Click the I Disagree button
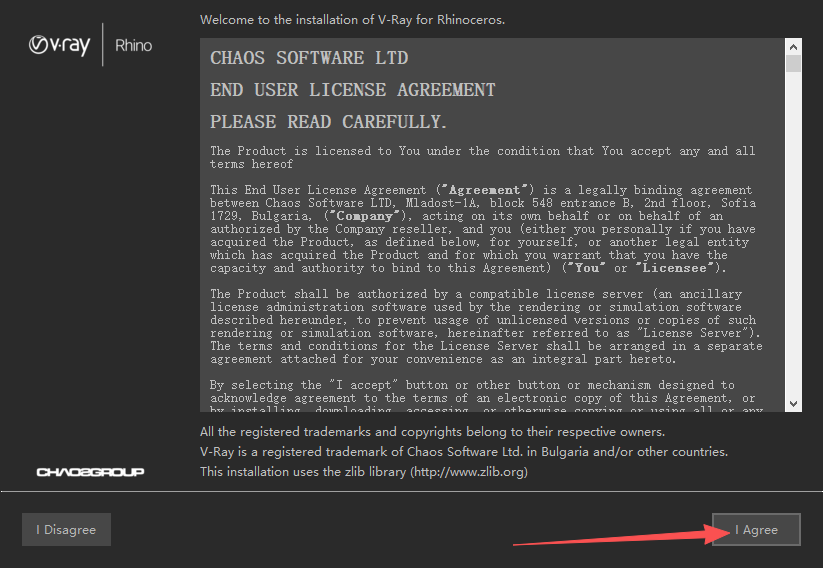The height and width of the screenshot is (568, 823). tap(66, 530)
